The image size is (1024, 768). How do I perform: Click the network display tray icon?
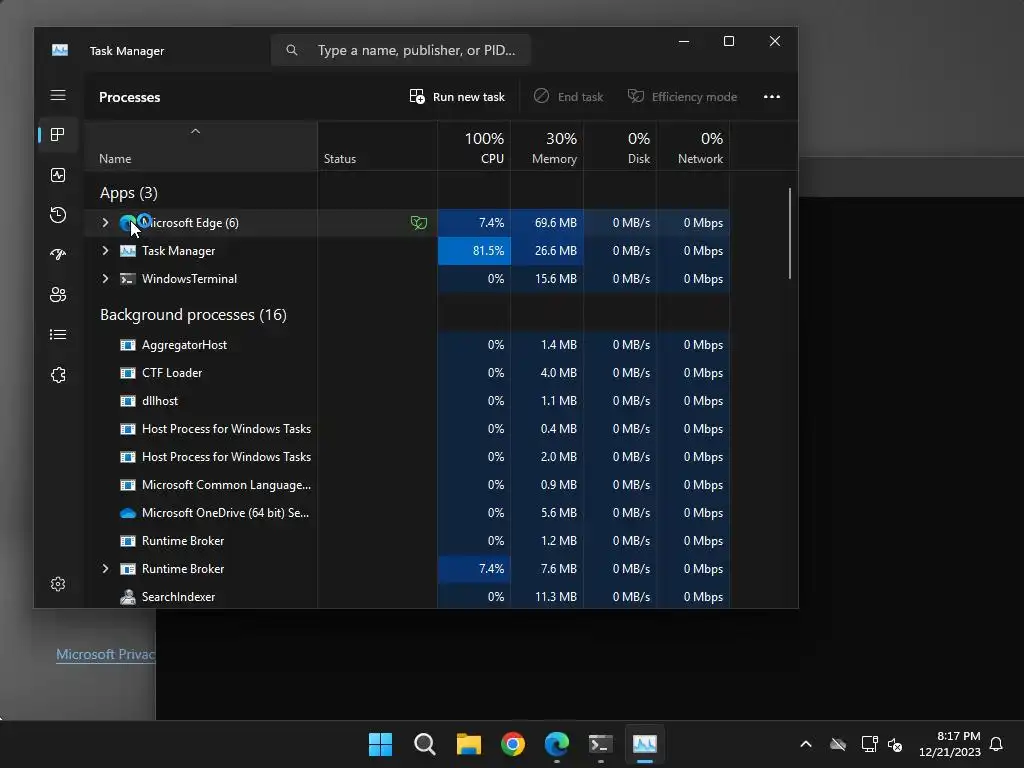[x=869, y=744]
